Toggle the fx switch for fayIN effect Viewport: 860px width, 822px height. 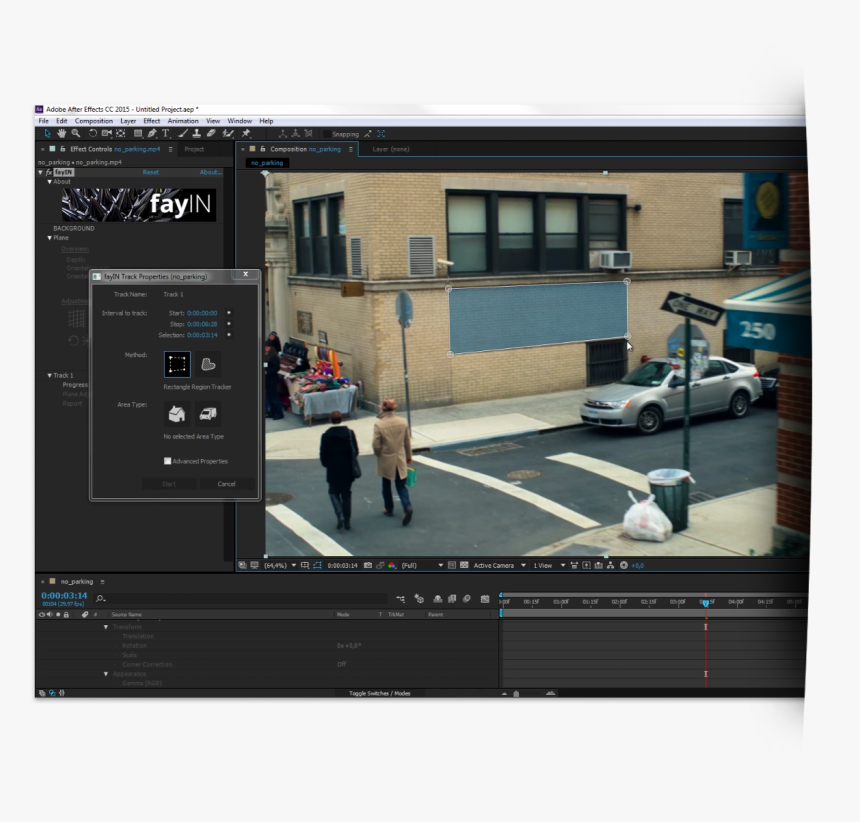[x=47, y=172]
